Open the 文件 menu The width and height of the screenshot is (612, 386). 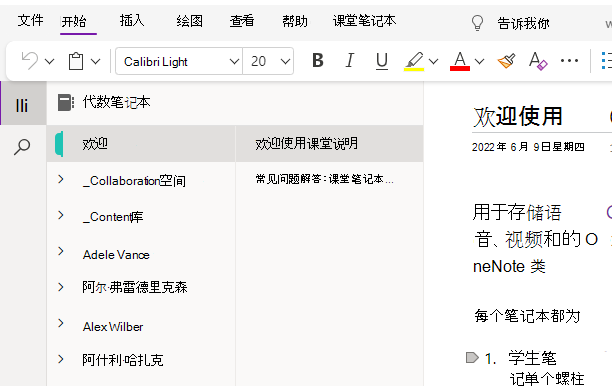30,21
